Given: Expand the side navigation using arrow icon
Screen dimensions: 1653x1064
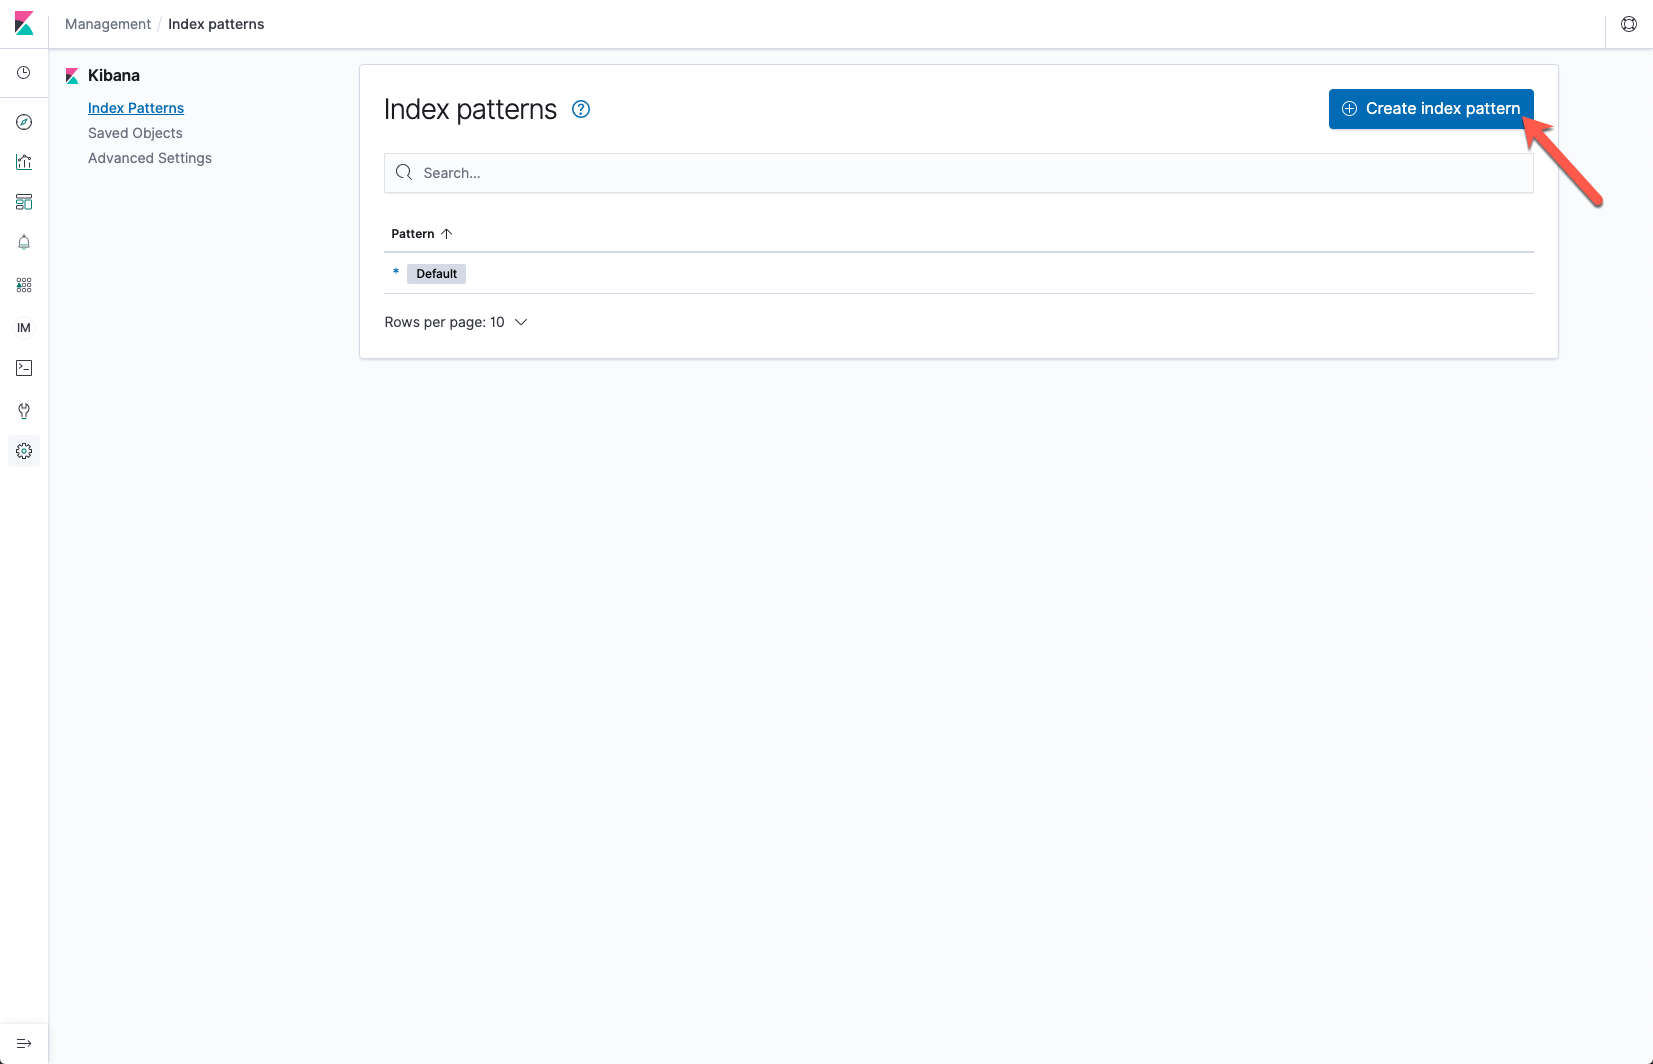Looking at the screenshot, I should coord(24,1044).
